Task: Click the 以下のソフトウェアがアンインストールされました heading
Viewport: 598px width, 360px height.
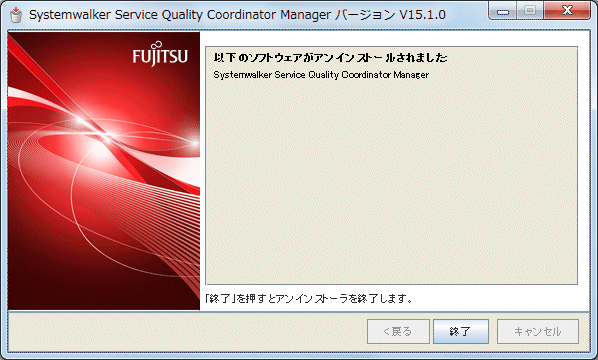Action: [330, 58]
